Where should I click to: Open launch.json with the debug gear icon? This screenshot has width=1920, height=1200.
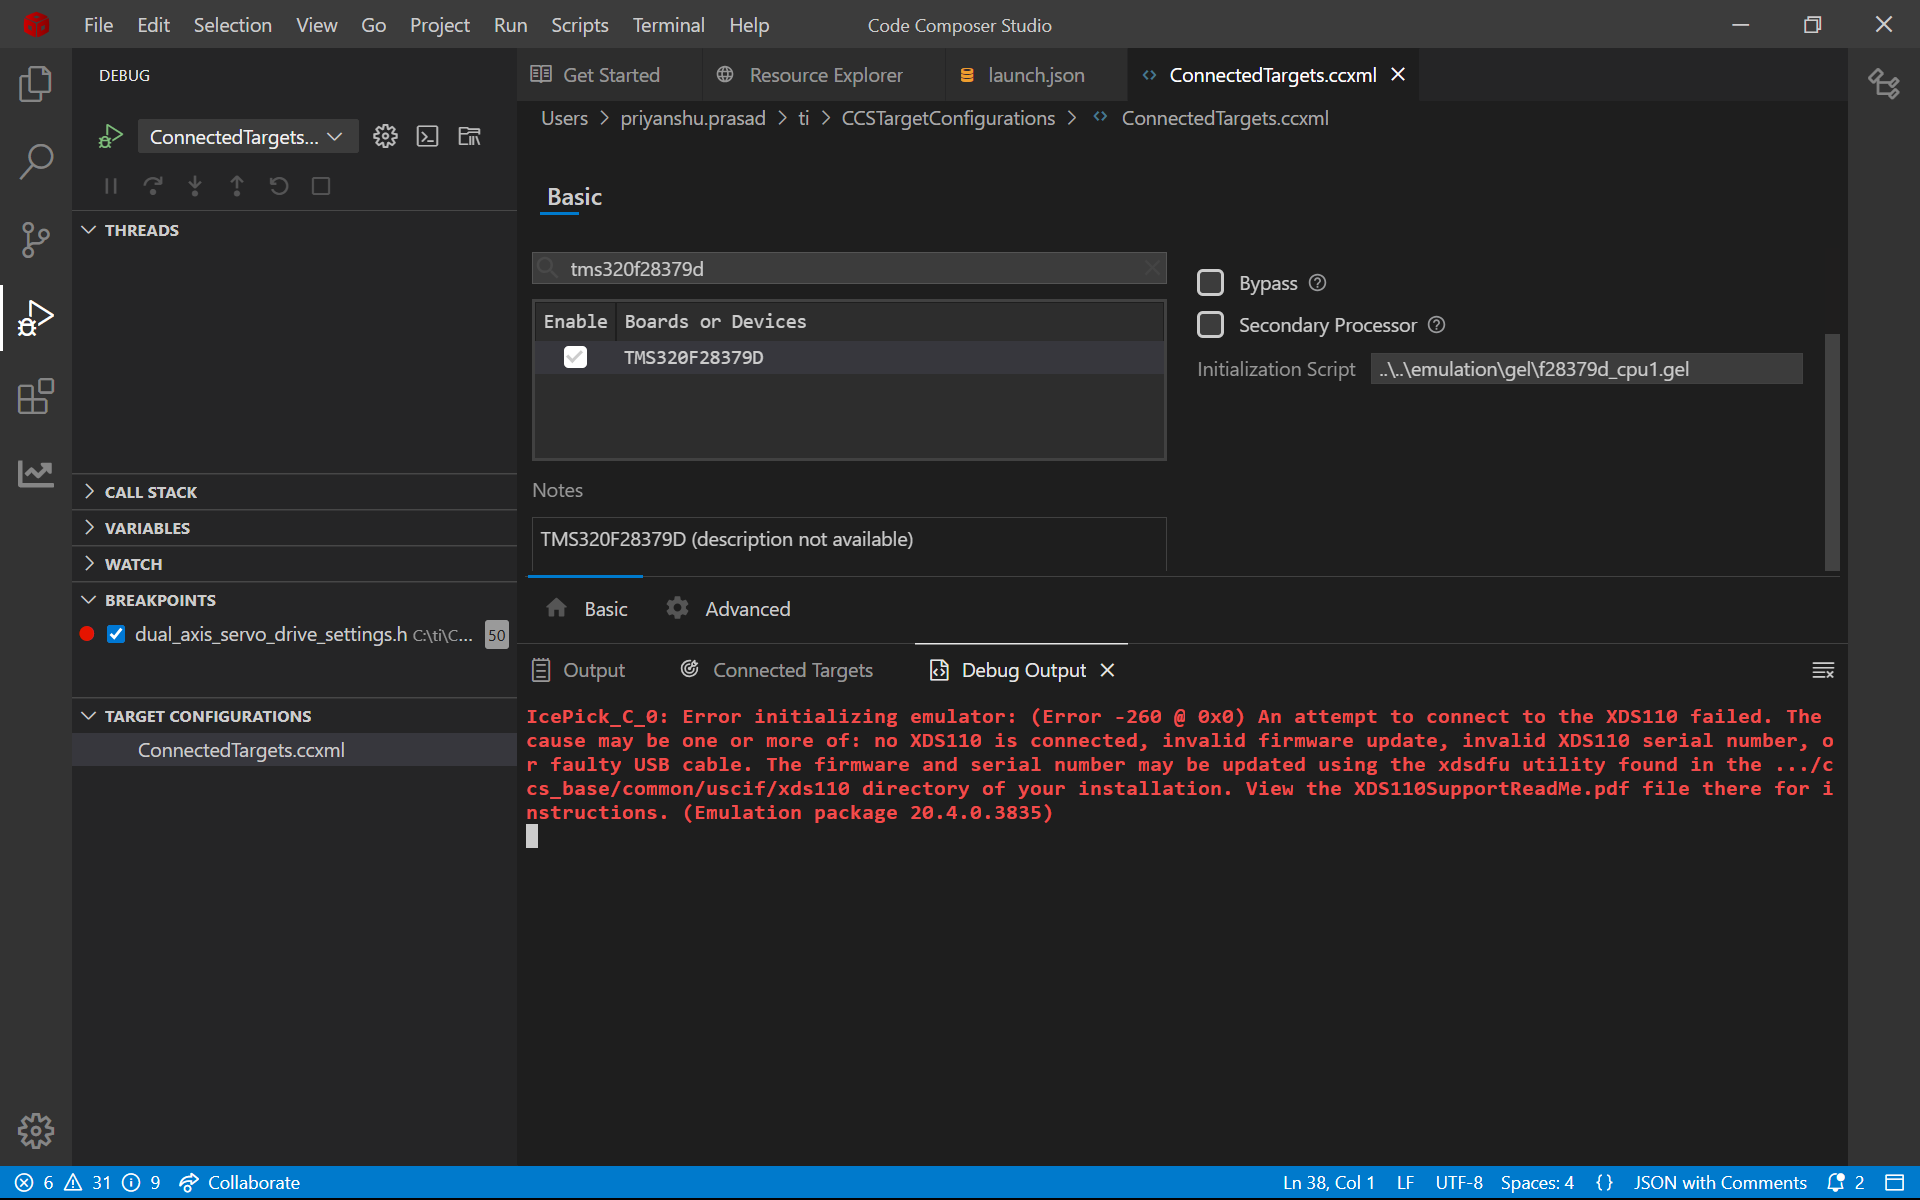pyautogui.click(x=385, y=137)
